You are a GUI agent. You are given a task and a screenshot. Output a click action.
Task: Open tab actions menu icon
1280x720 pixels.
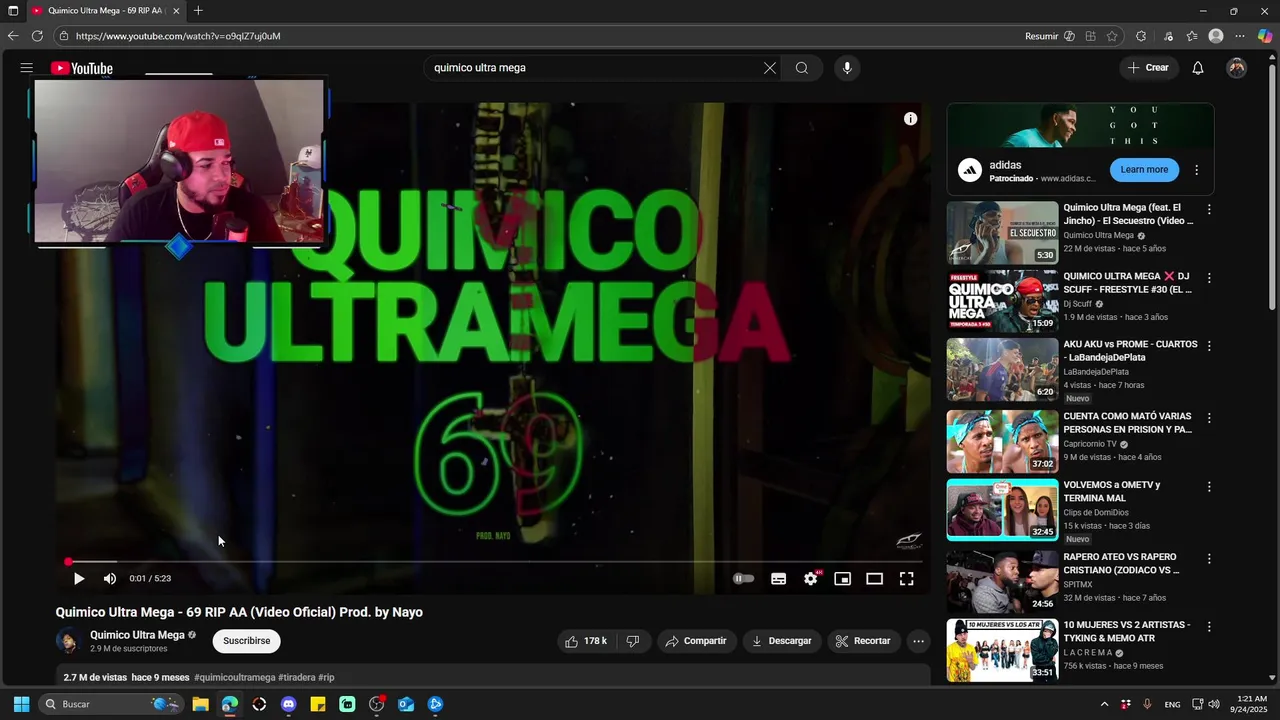(13, 11)
